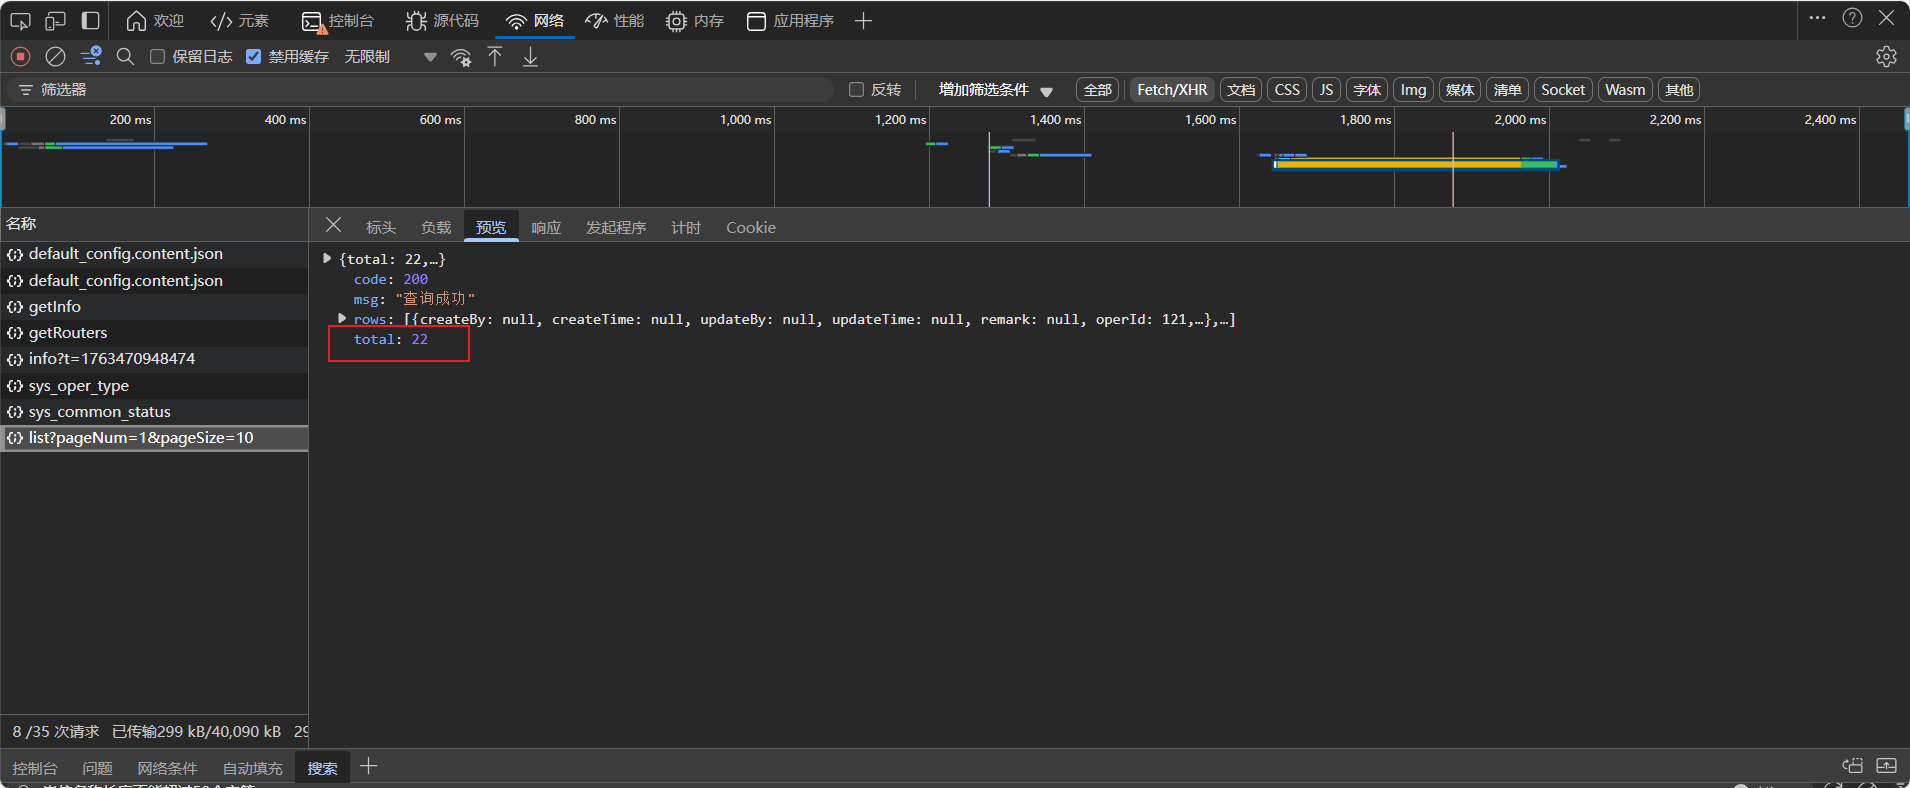Image resolution: width=1910 pixels, height=788 pixels.
Task: Add a drawer tool with plus icon
Action: [x=368, y=766]
